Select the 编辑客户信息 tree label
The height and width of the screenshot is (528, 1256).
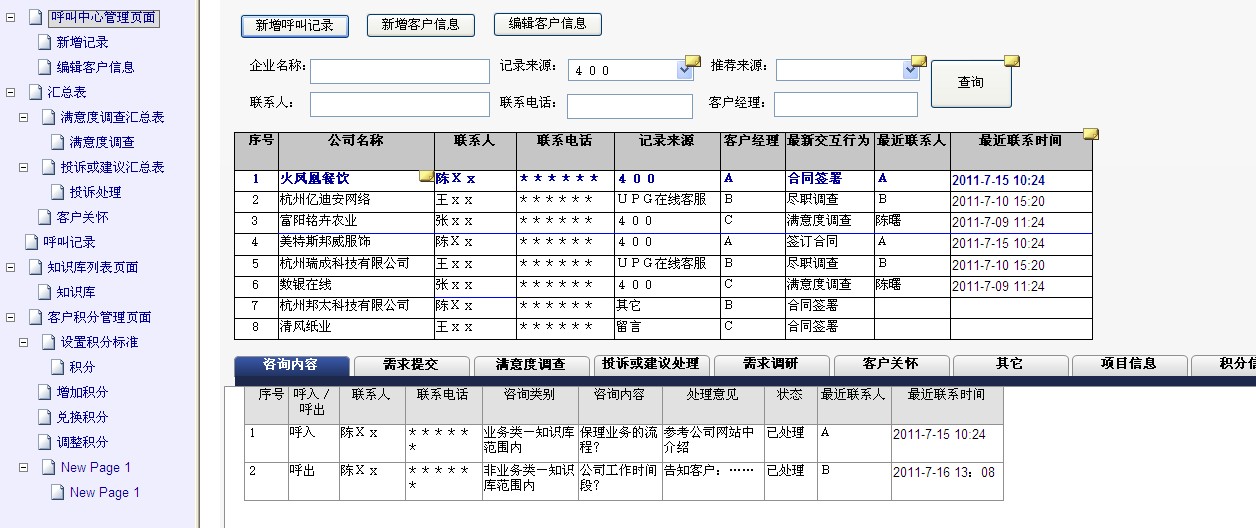[95, 67]
